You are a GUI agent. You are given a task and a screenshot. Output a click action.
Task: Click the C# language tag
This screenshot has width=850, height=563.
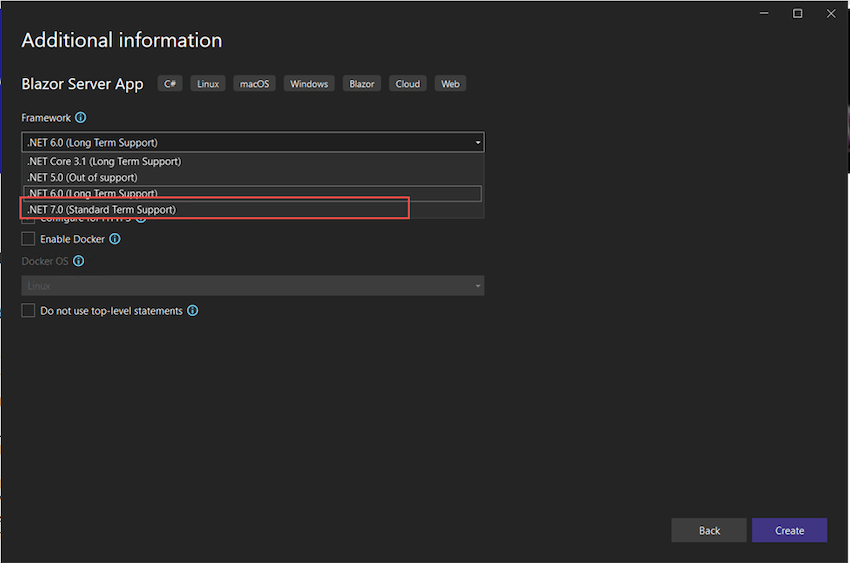(170, 84)
